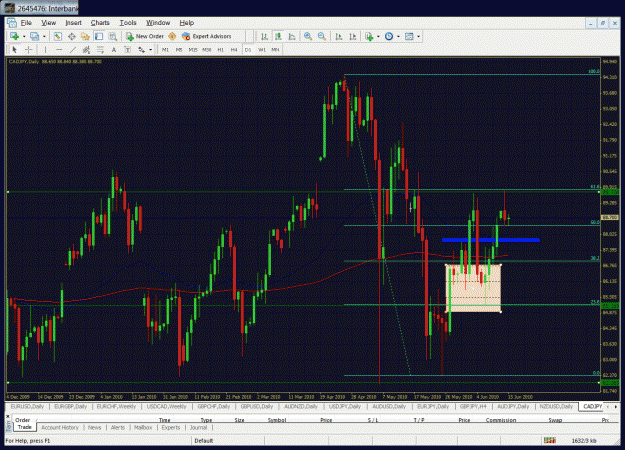The height and width of the screenshot is (450, 625).
Task: Switch timeframe to M1
Action: coord(165,49)
